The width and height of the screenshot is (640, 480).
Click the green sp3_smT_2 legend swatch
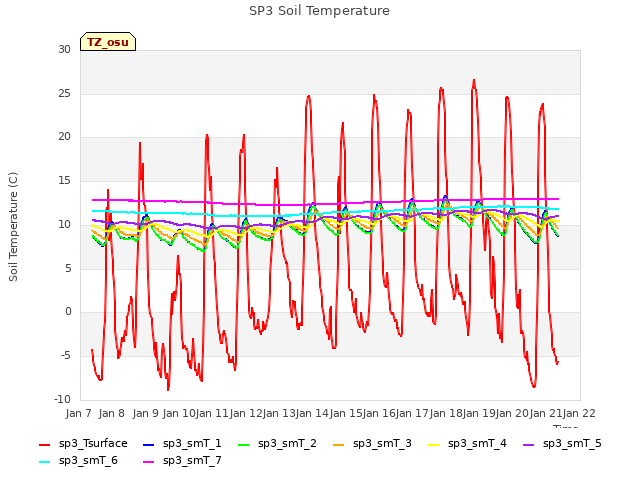coord(244,444)
